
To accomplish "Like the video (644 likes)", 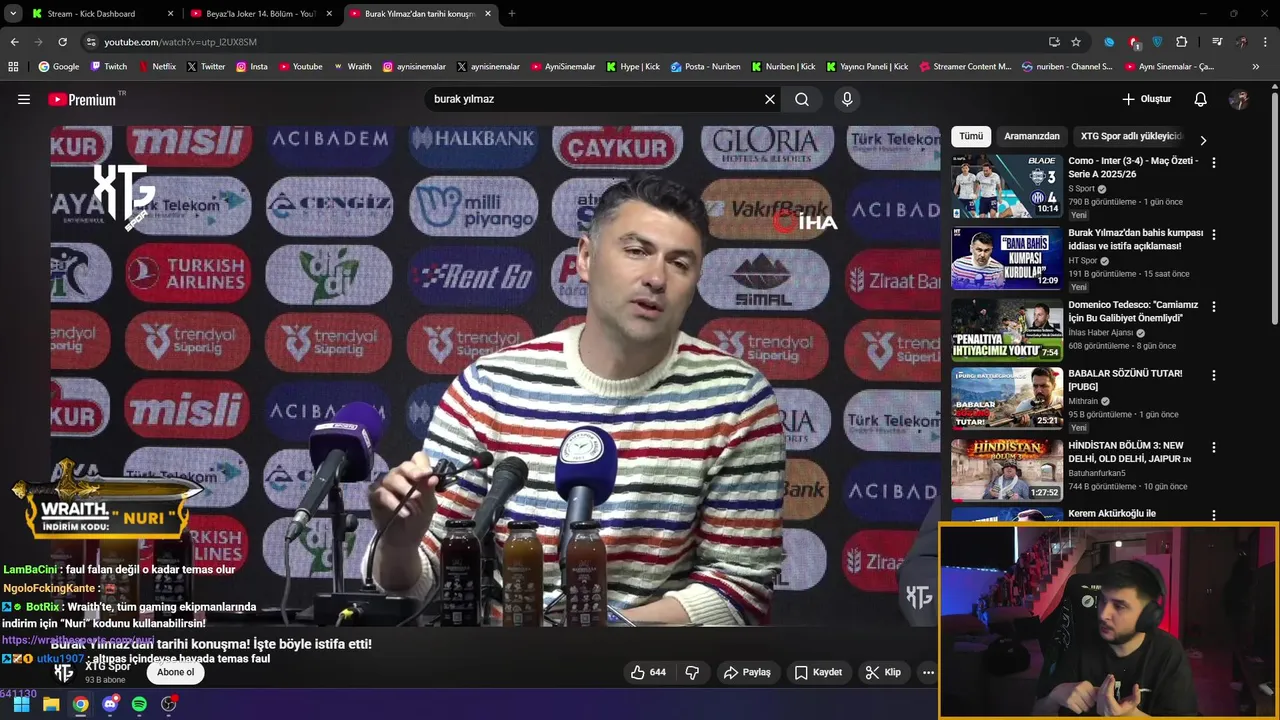I will click(648, 672).
